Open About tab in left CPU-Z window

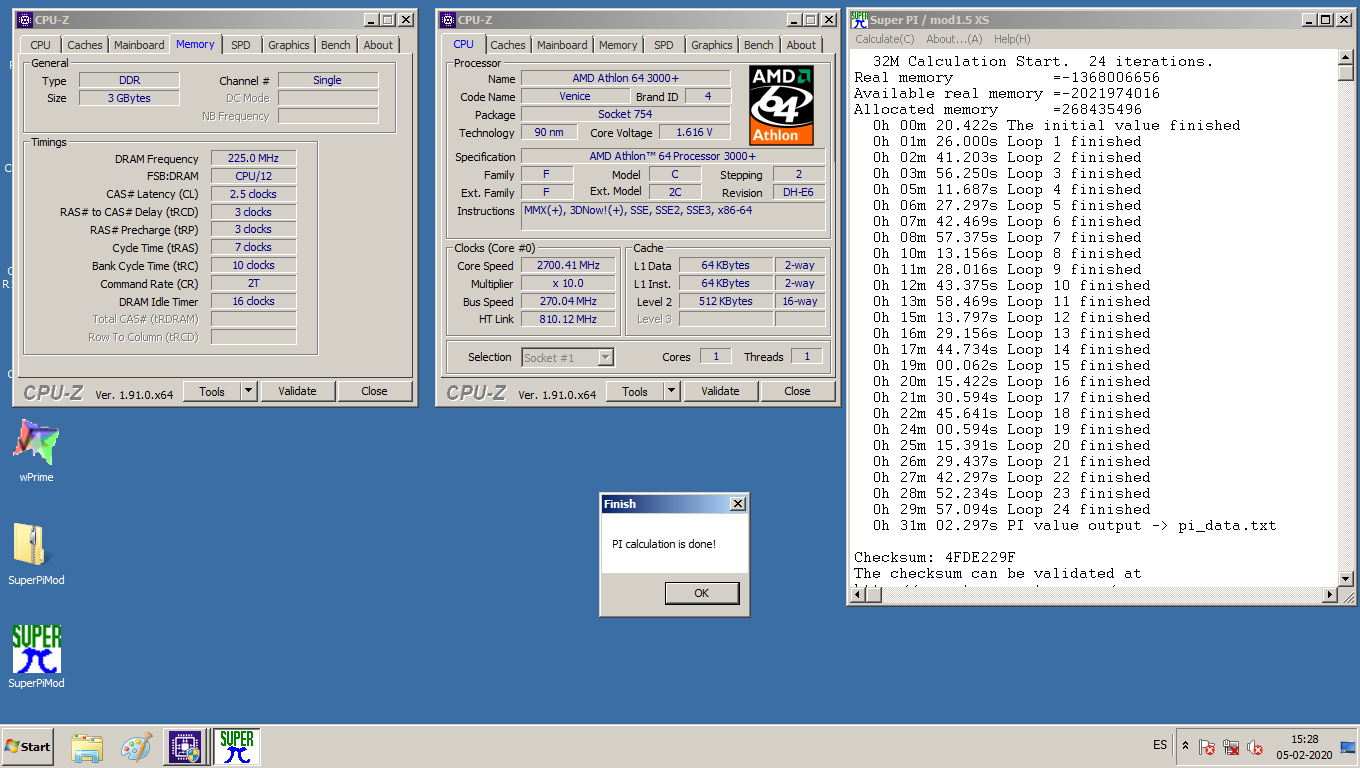tap(378, 45)
